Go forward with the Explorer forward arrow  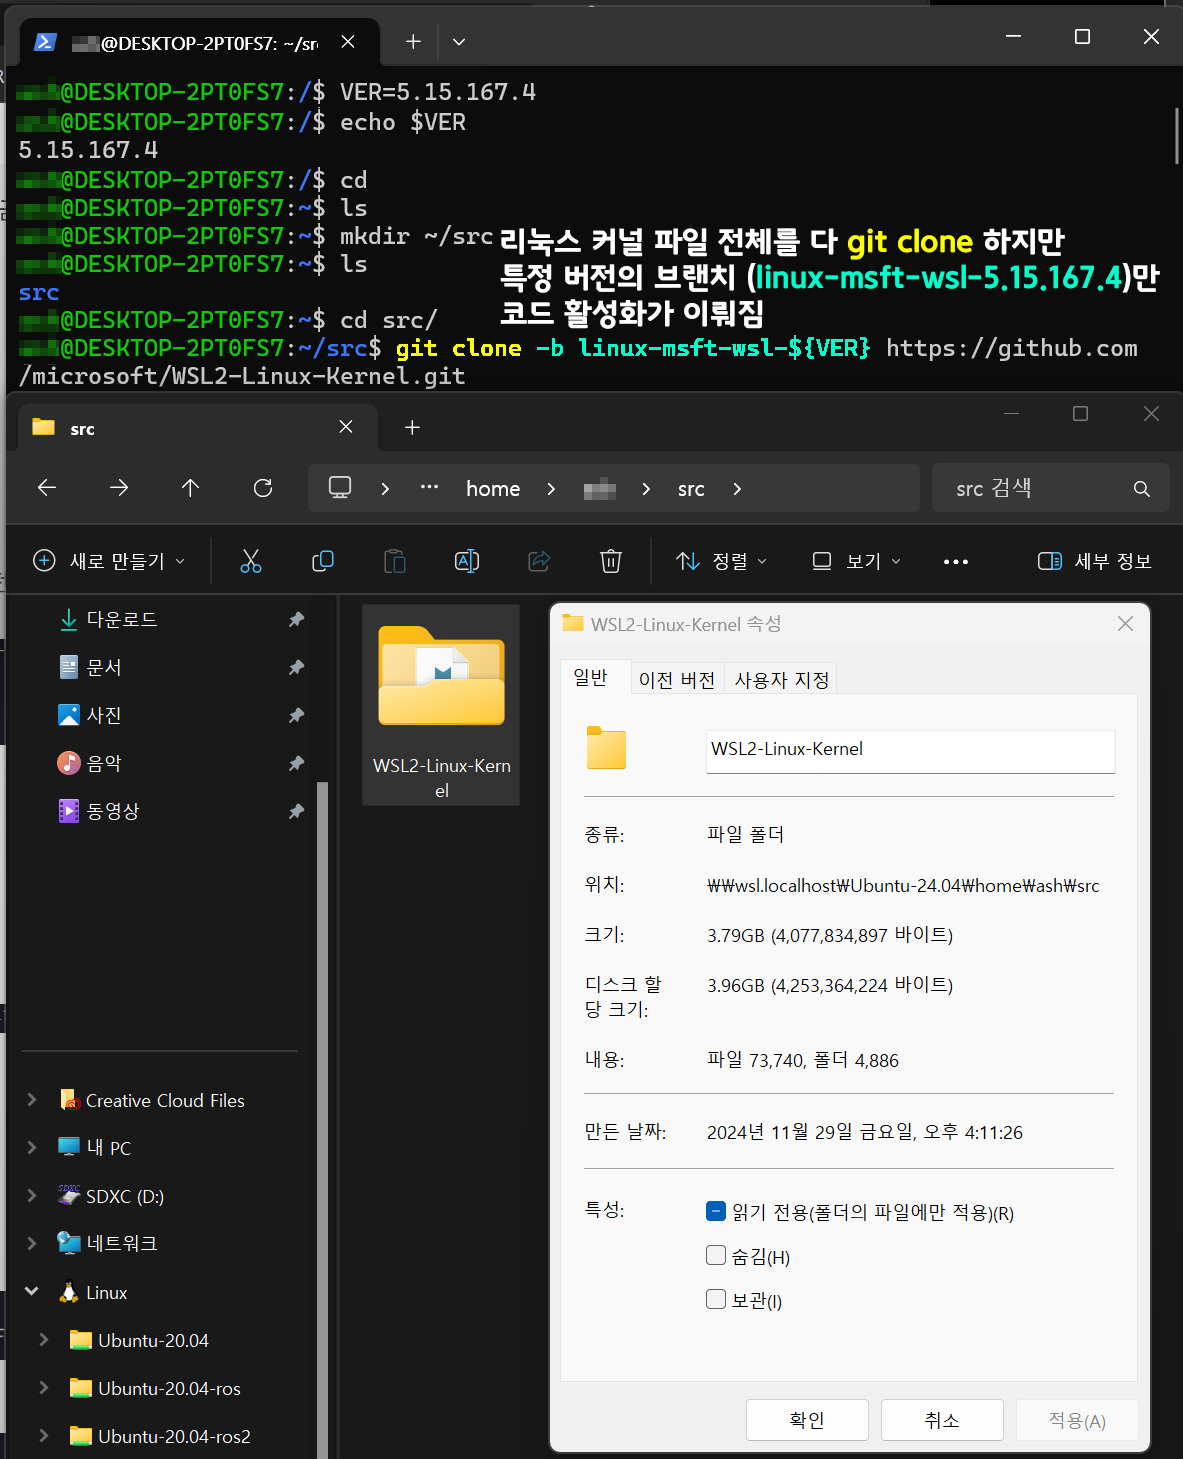click(119, 488)
